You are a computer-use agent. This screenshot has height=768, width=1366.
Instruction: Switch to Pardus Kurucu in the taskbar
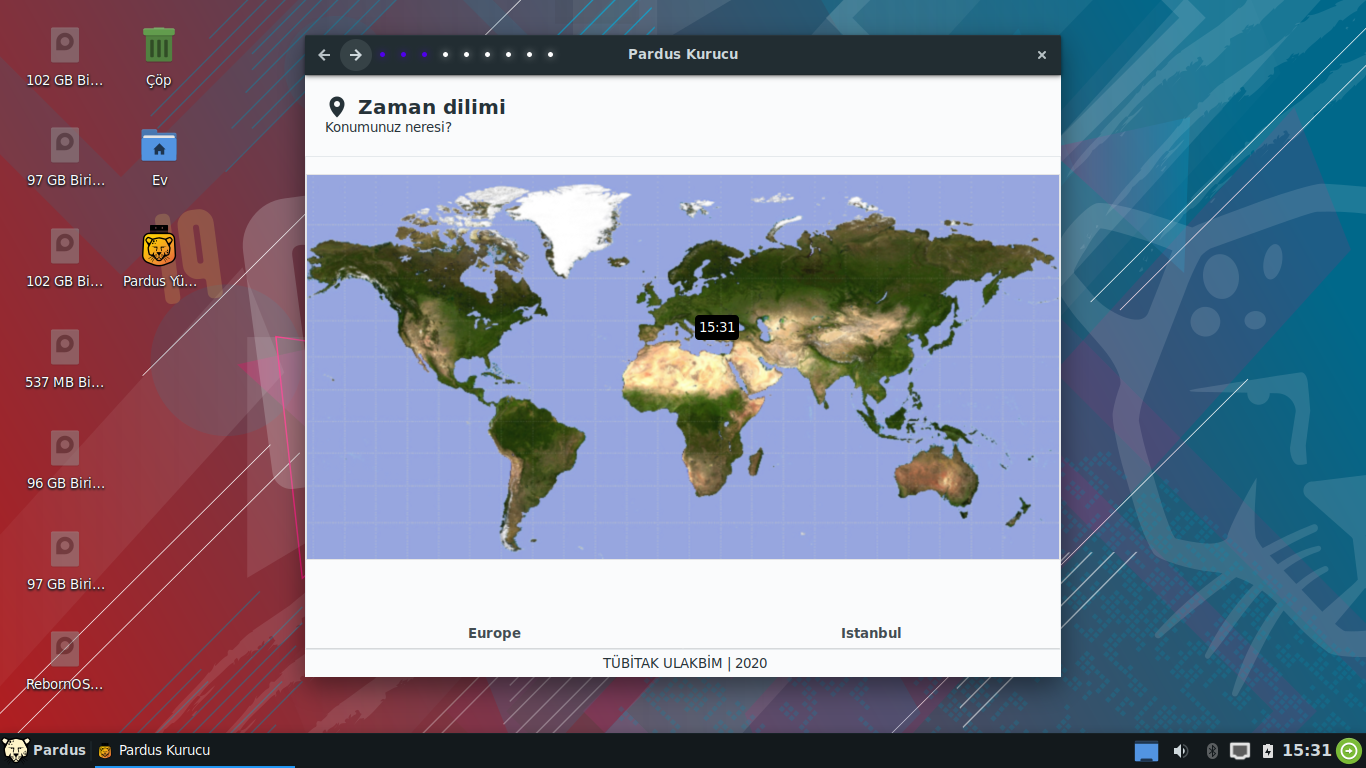(195, 750)
